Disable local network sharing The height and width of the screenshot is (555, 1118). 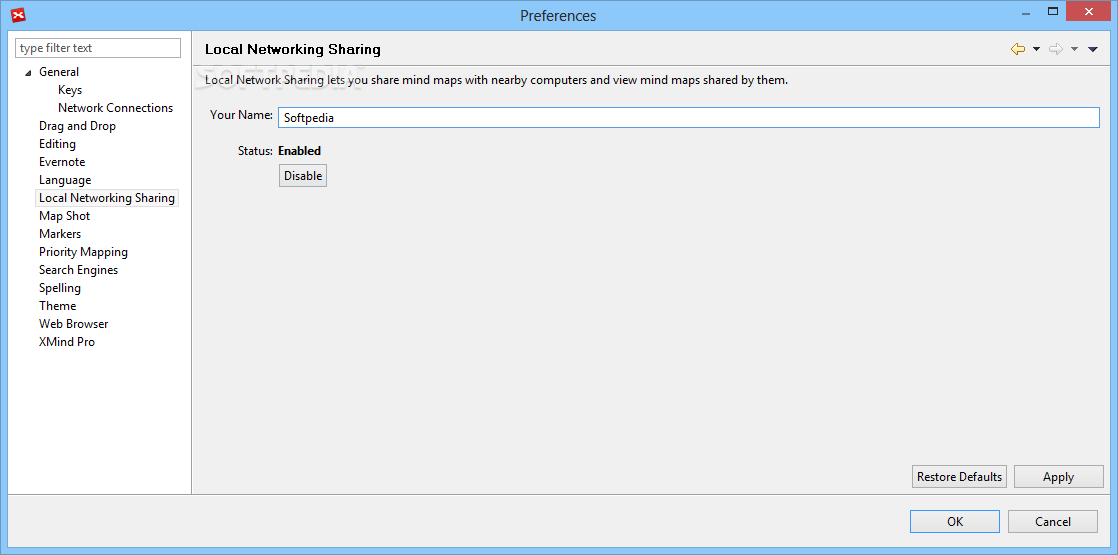pos(303,175)
